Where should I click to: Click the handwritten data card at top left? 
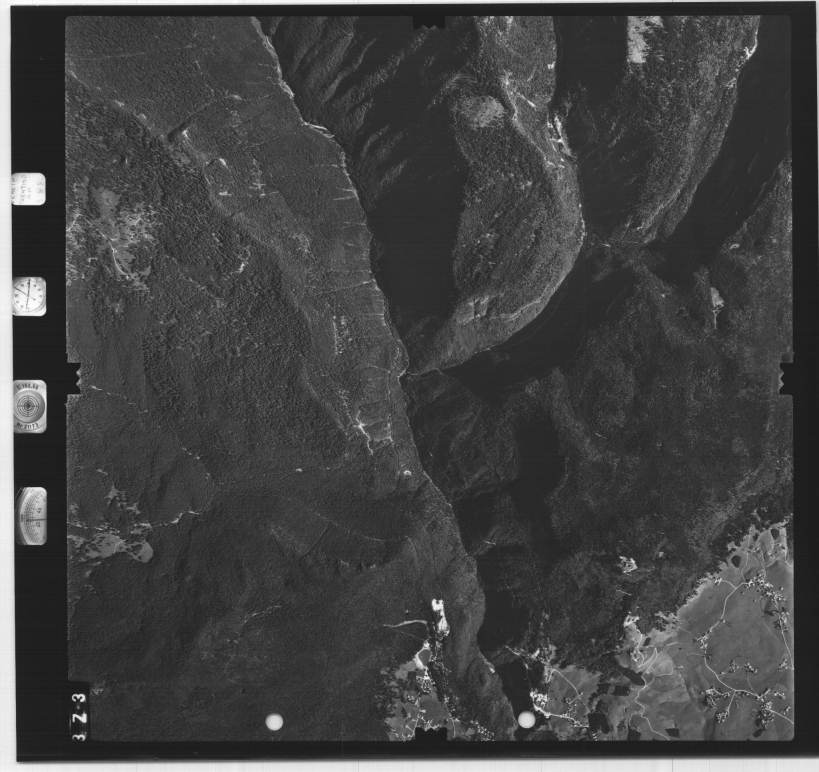pos(28,188)
